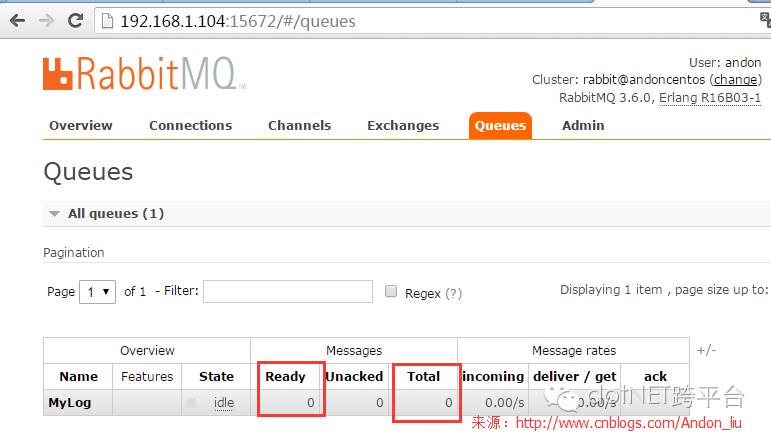Click the 'Displaying 1 item' text
This screenshot has height=435, width=771.
coord(611,290)
